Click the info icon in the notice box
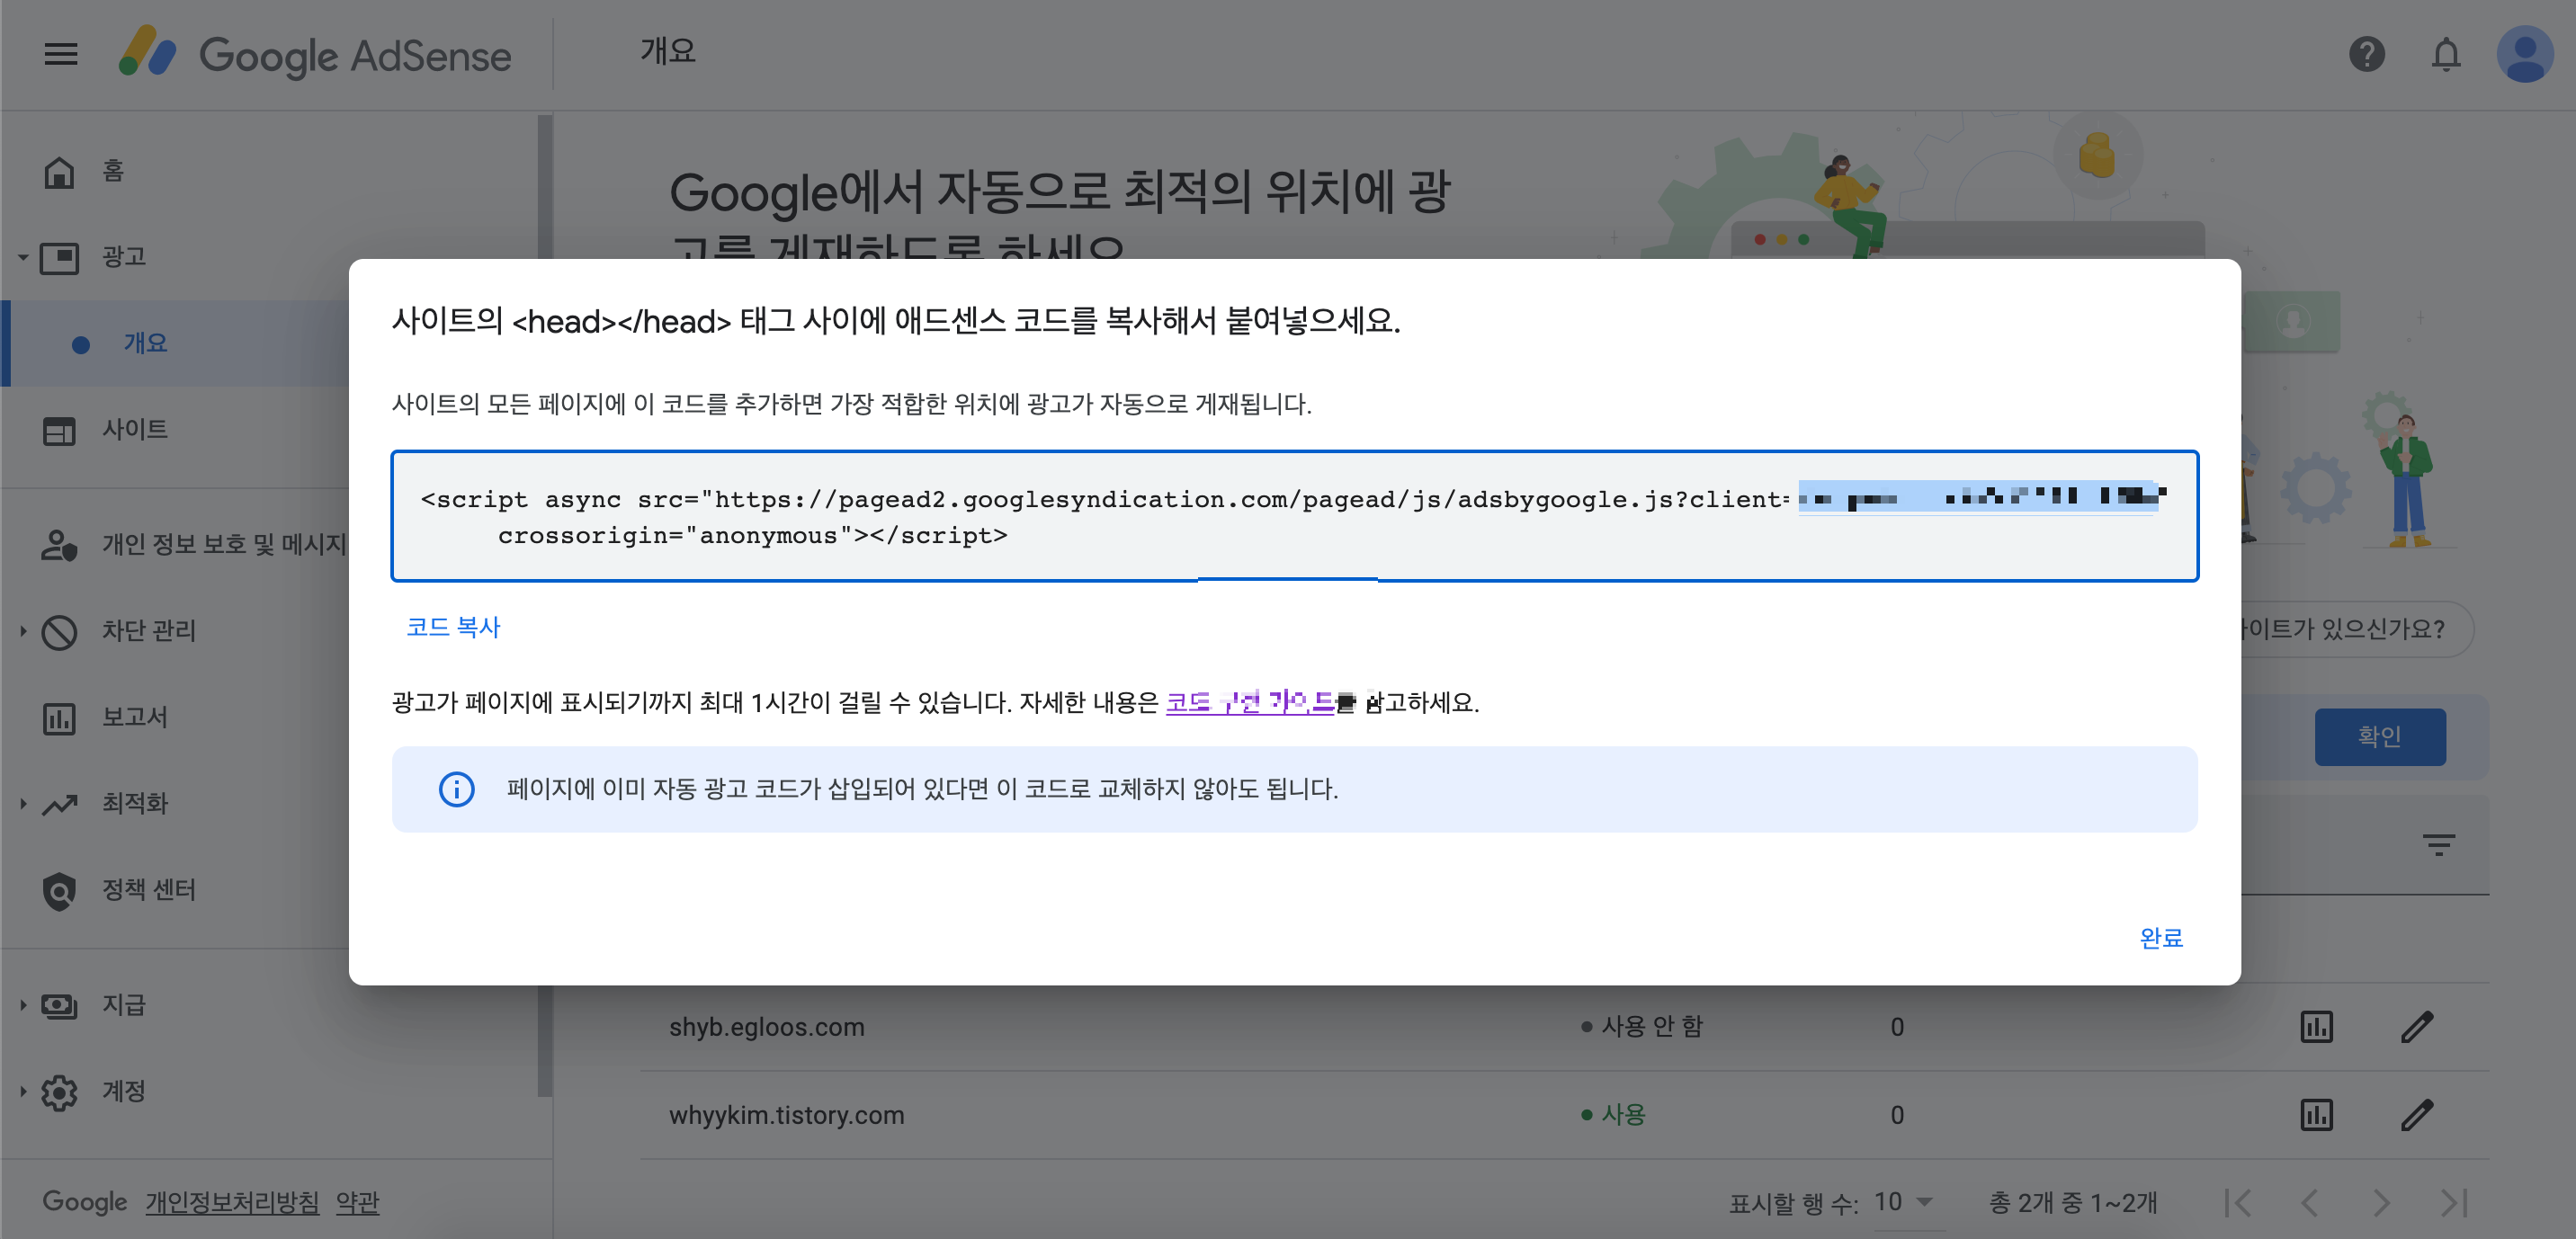 [456, 789]
